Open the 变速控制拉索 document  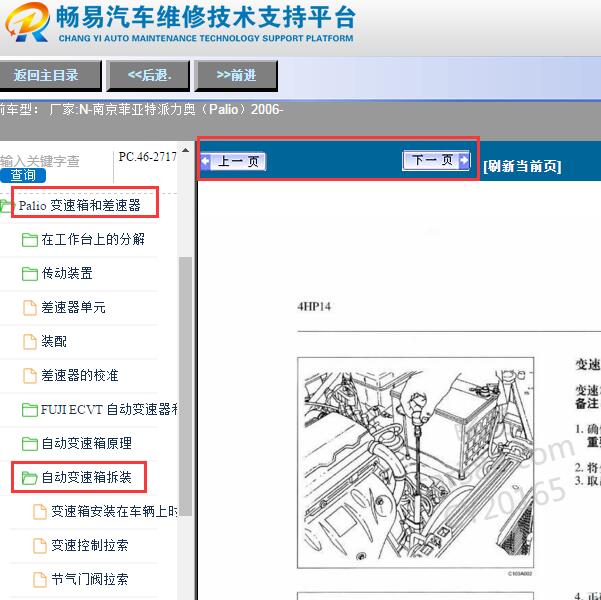click(x=90, y=545)
